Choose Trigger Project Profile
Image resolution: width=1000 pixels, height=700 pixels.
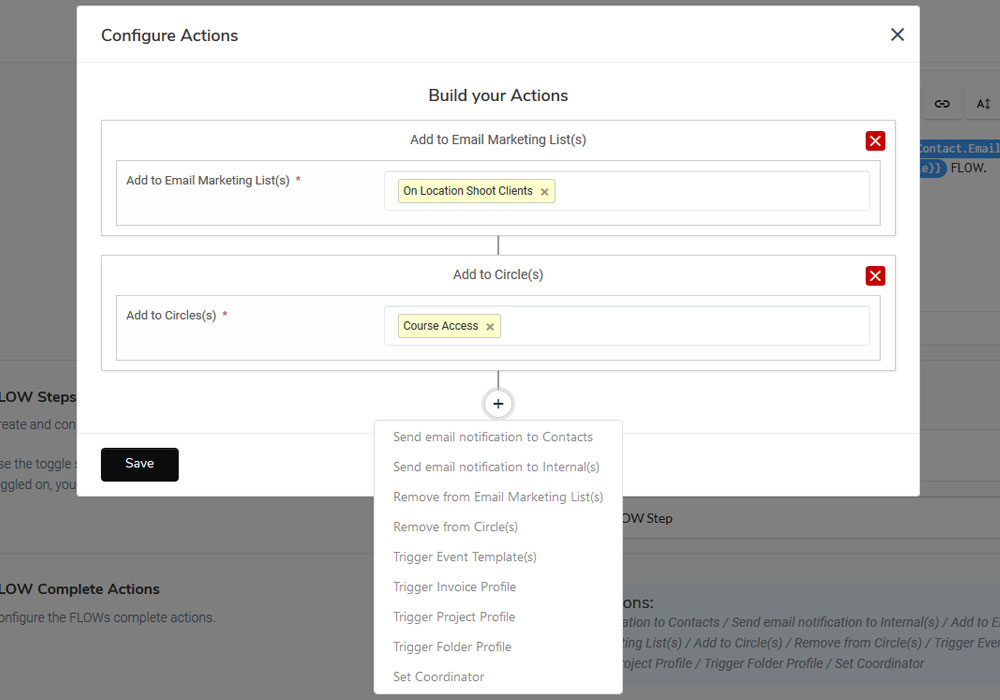454,617
